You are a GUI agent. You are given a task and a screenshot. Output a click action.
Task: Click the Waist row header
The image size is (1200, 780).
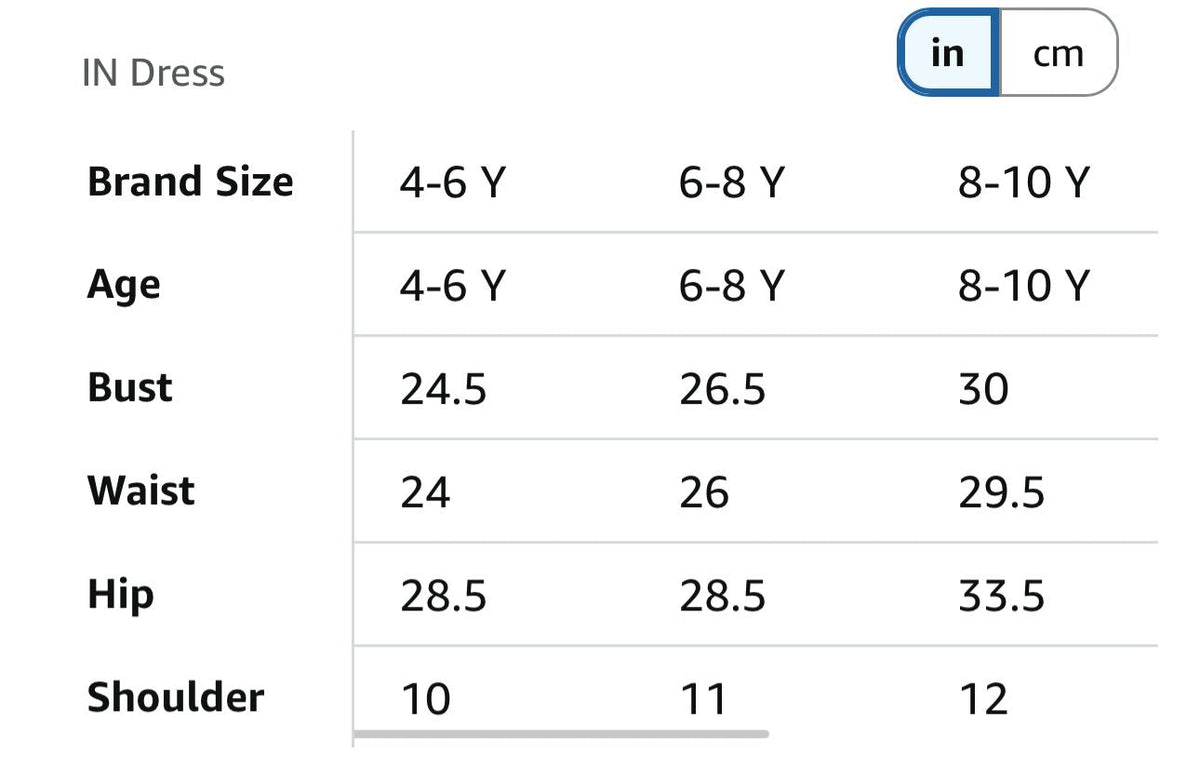click(x=141, y=491)
